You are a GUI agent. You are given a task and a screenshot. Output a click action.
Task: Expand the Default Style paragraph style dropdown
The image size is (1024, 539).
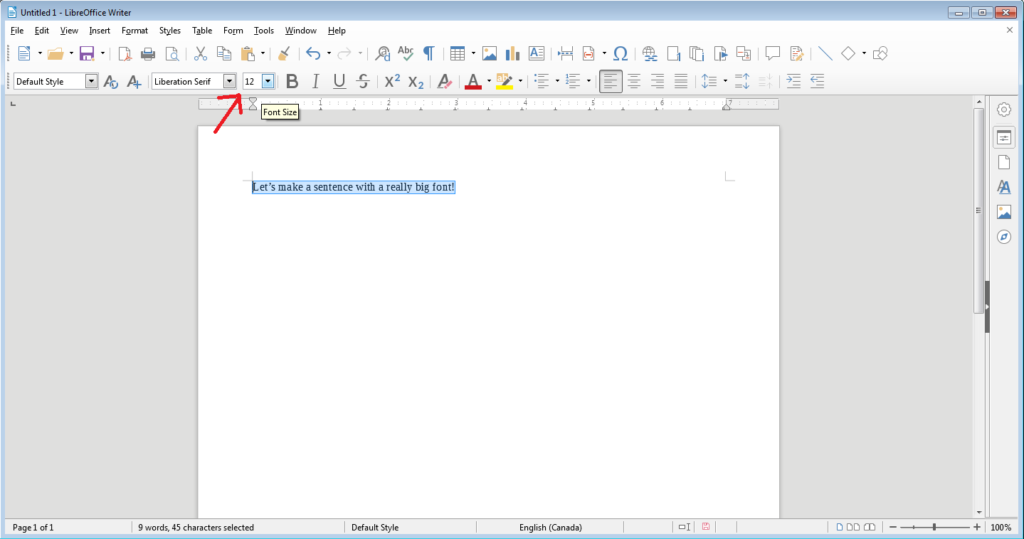[92, 81]
